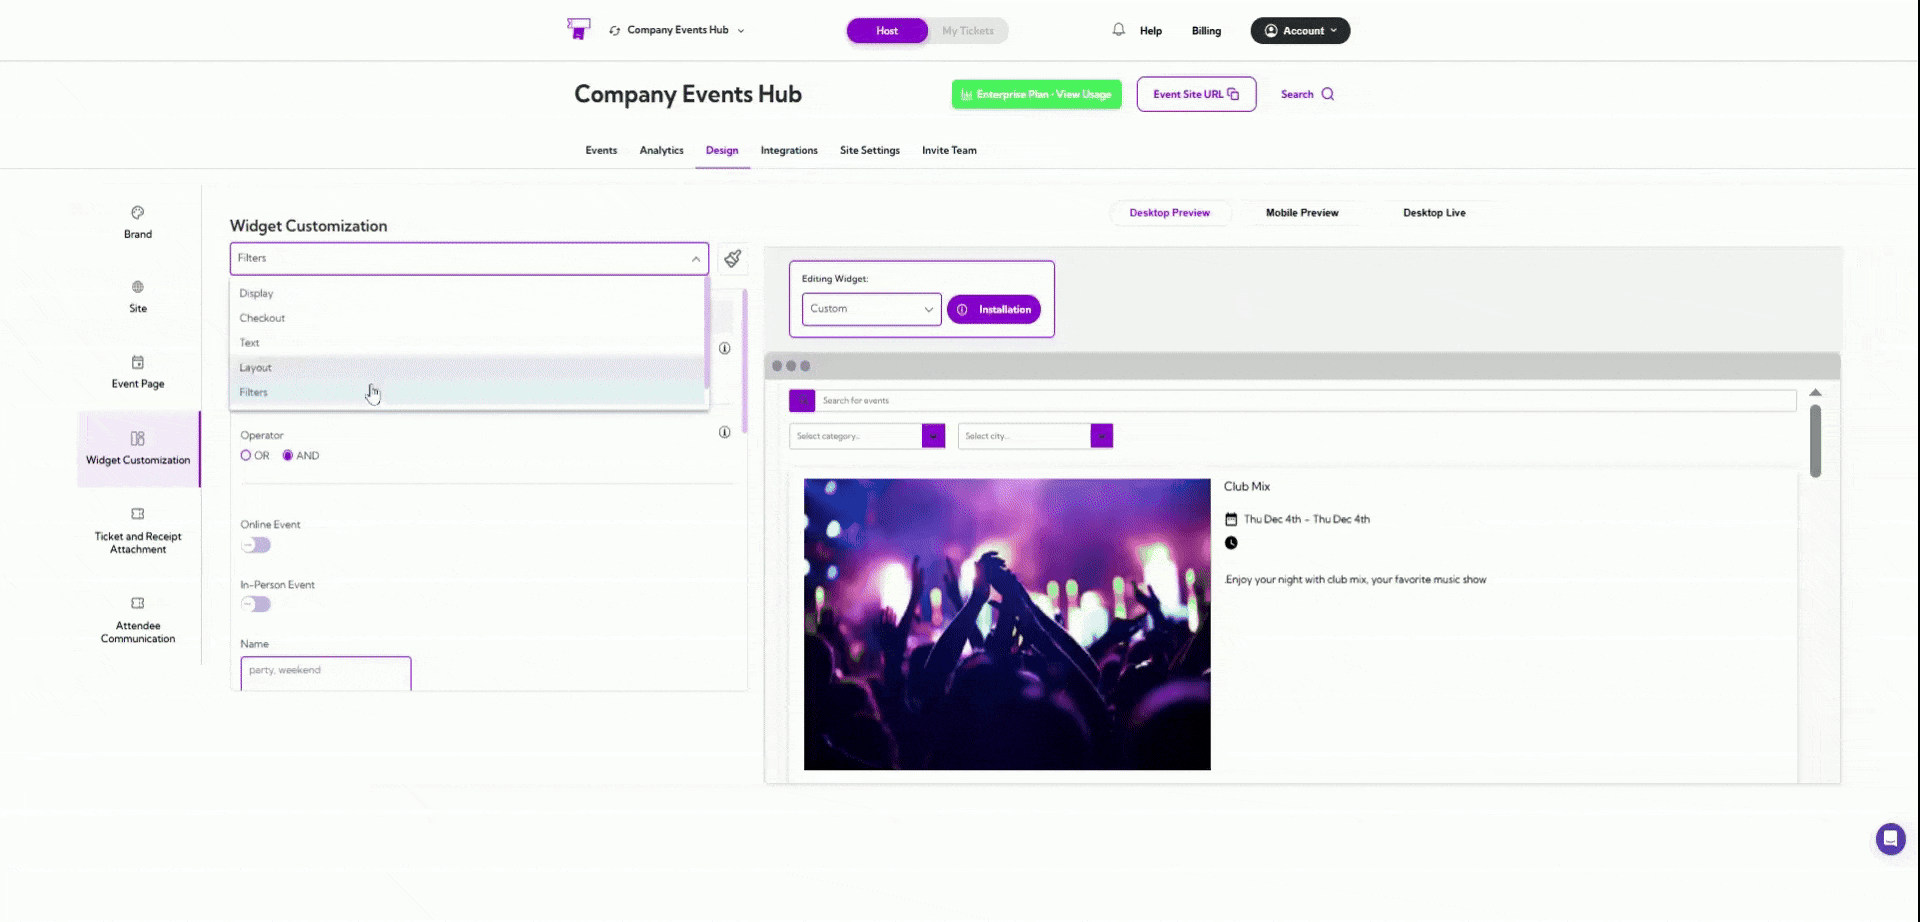Viewport: 1920px width, 922px height.
Task: Go to the Analytics tab
Action: (x=661, y=150)
